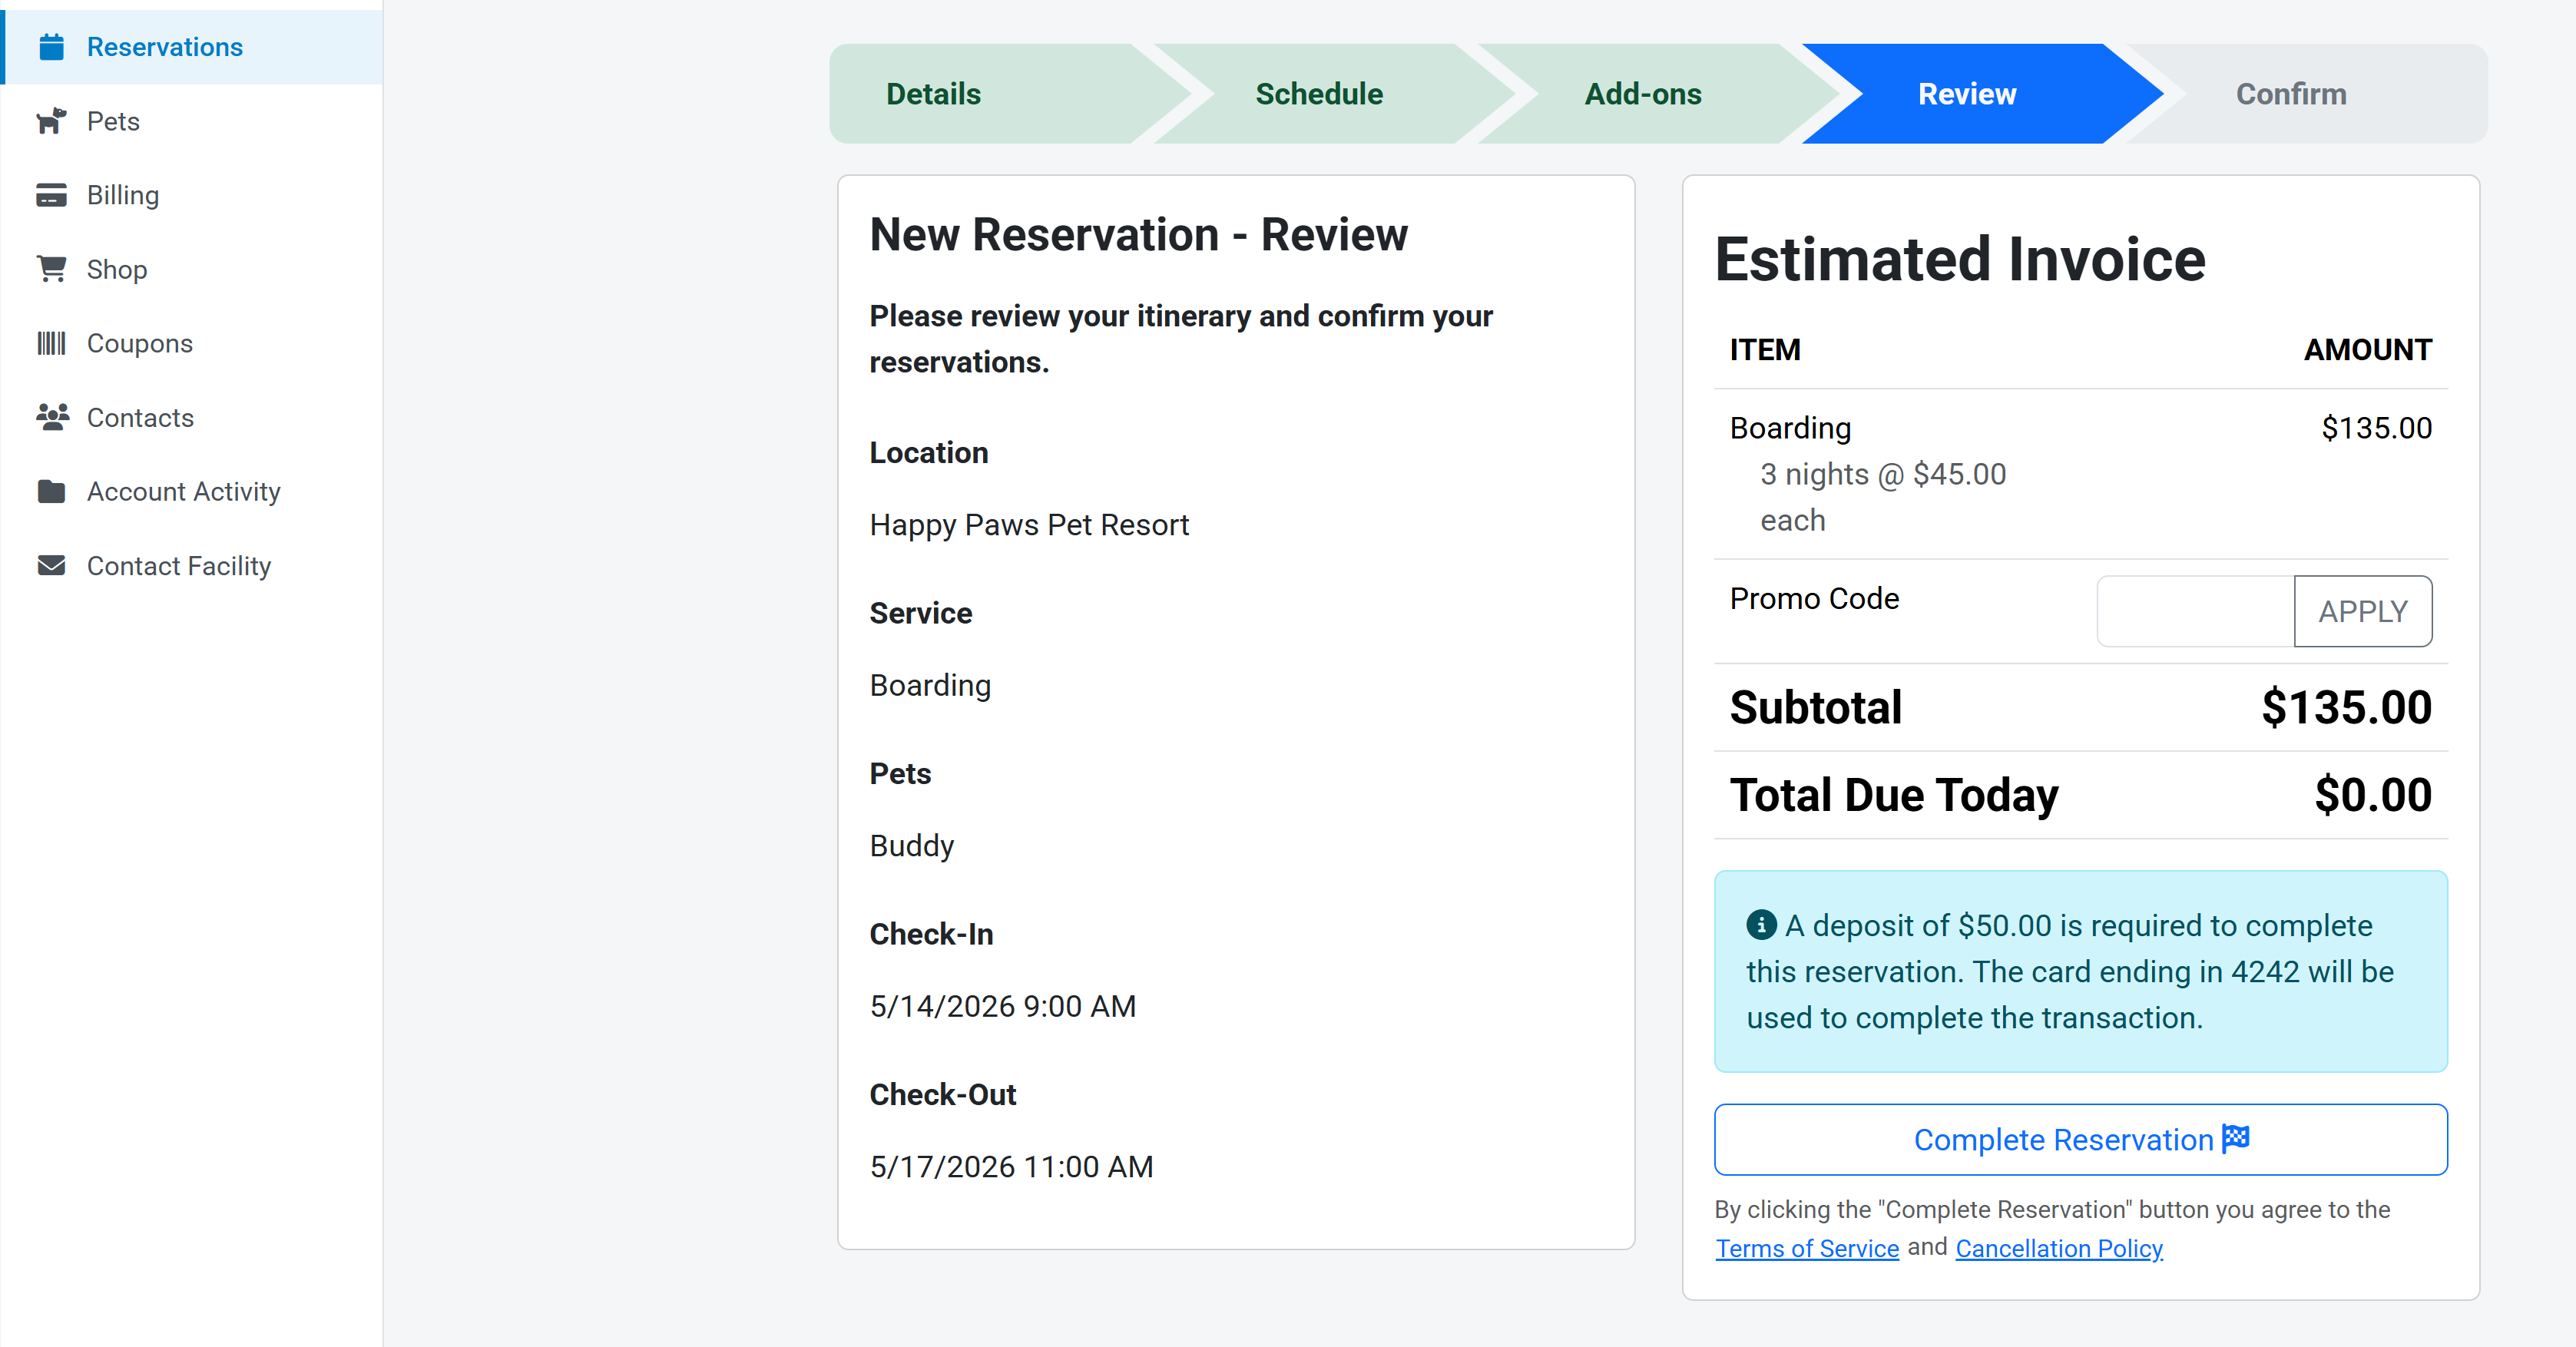Open Contact Facility page
The image size is (2576, 1347).
pos(192,565)
